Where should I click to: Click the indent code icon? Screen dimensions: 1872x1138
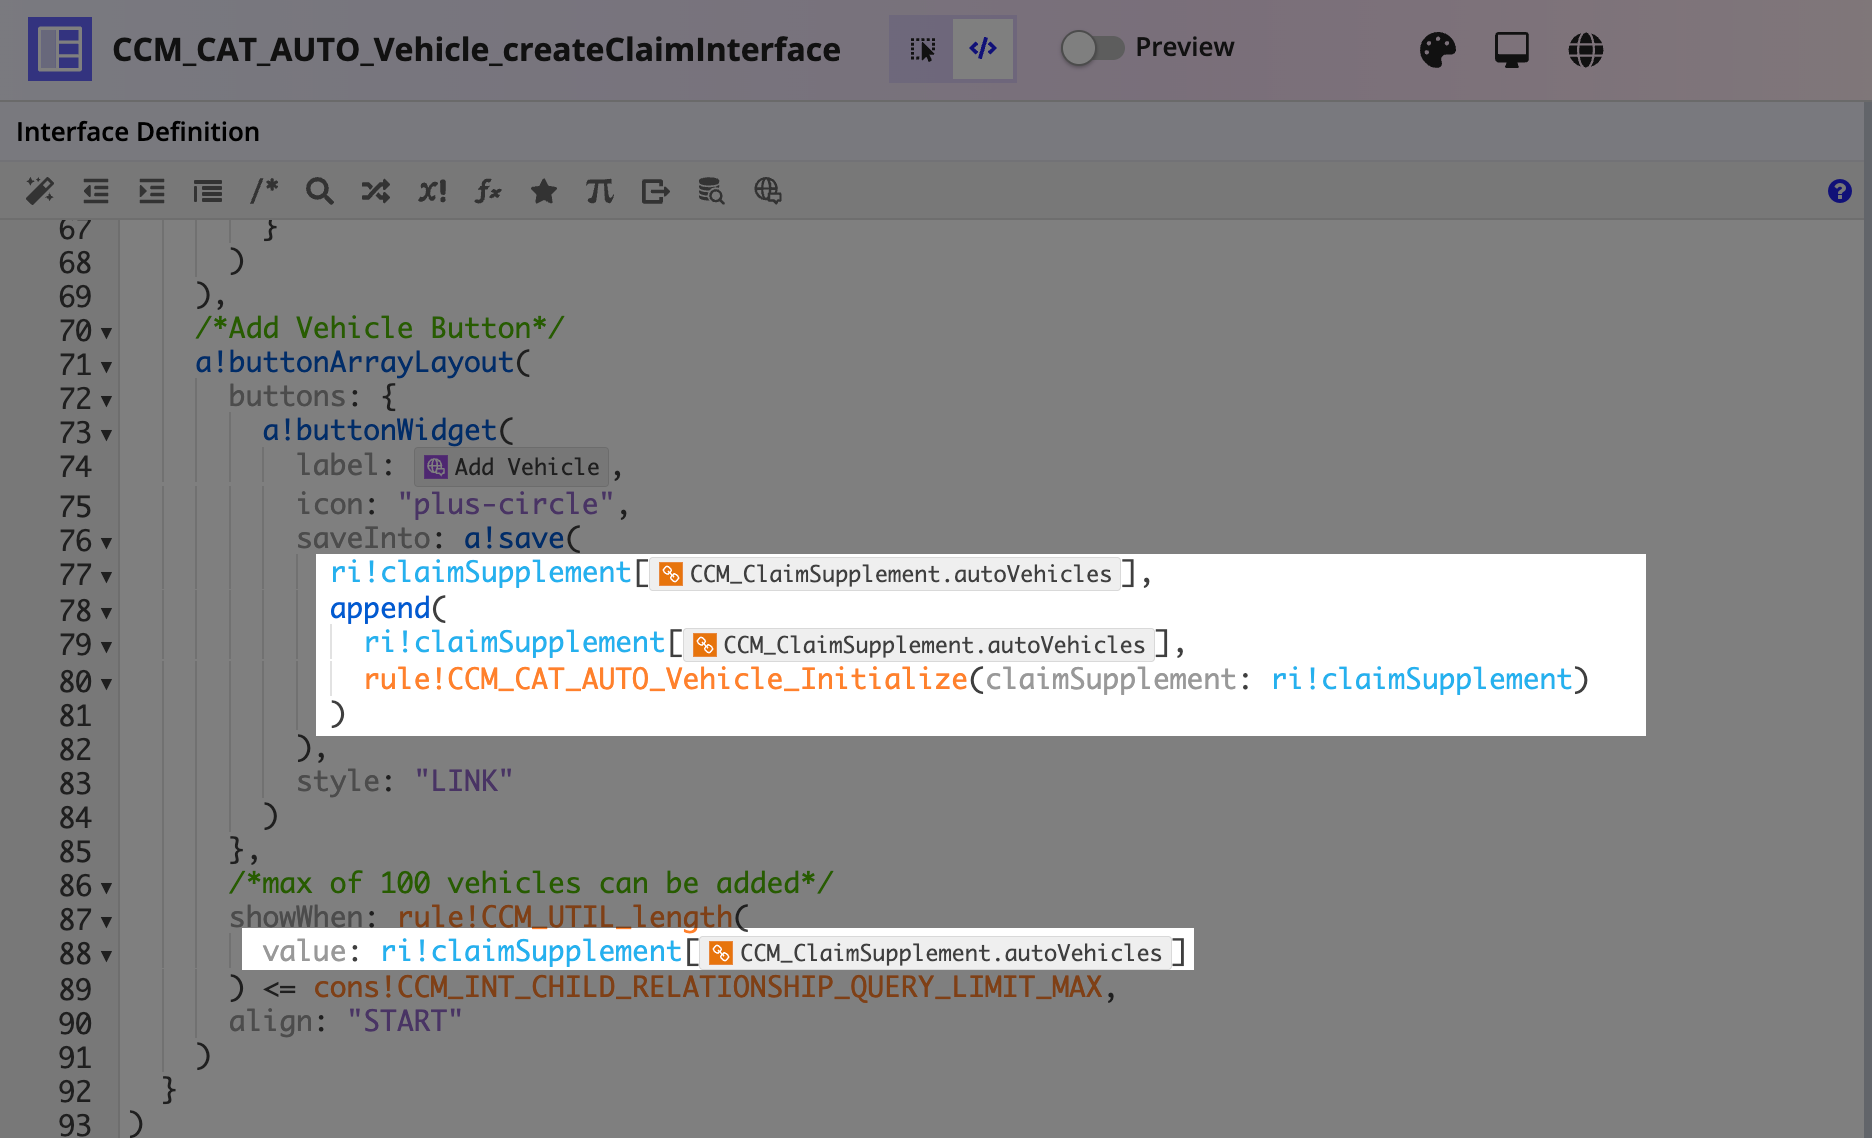point(152,191)
